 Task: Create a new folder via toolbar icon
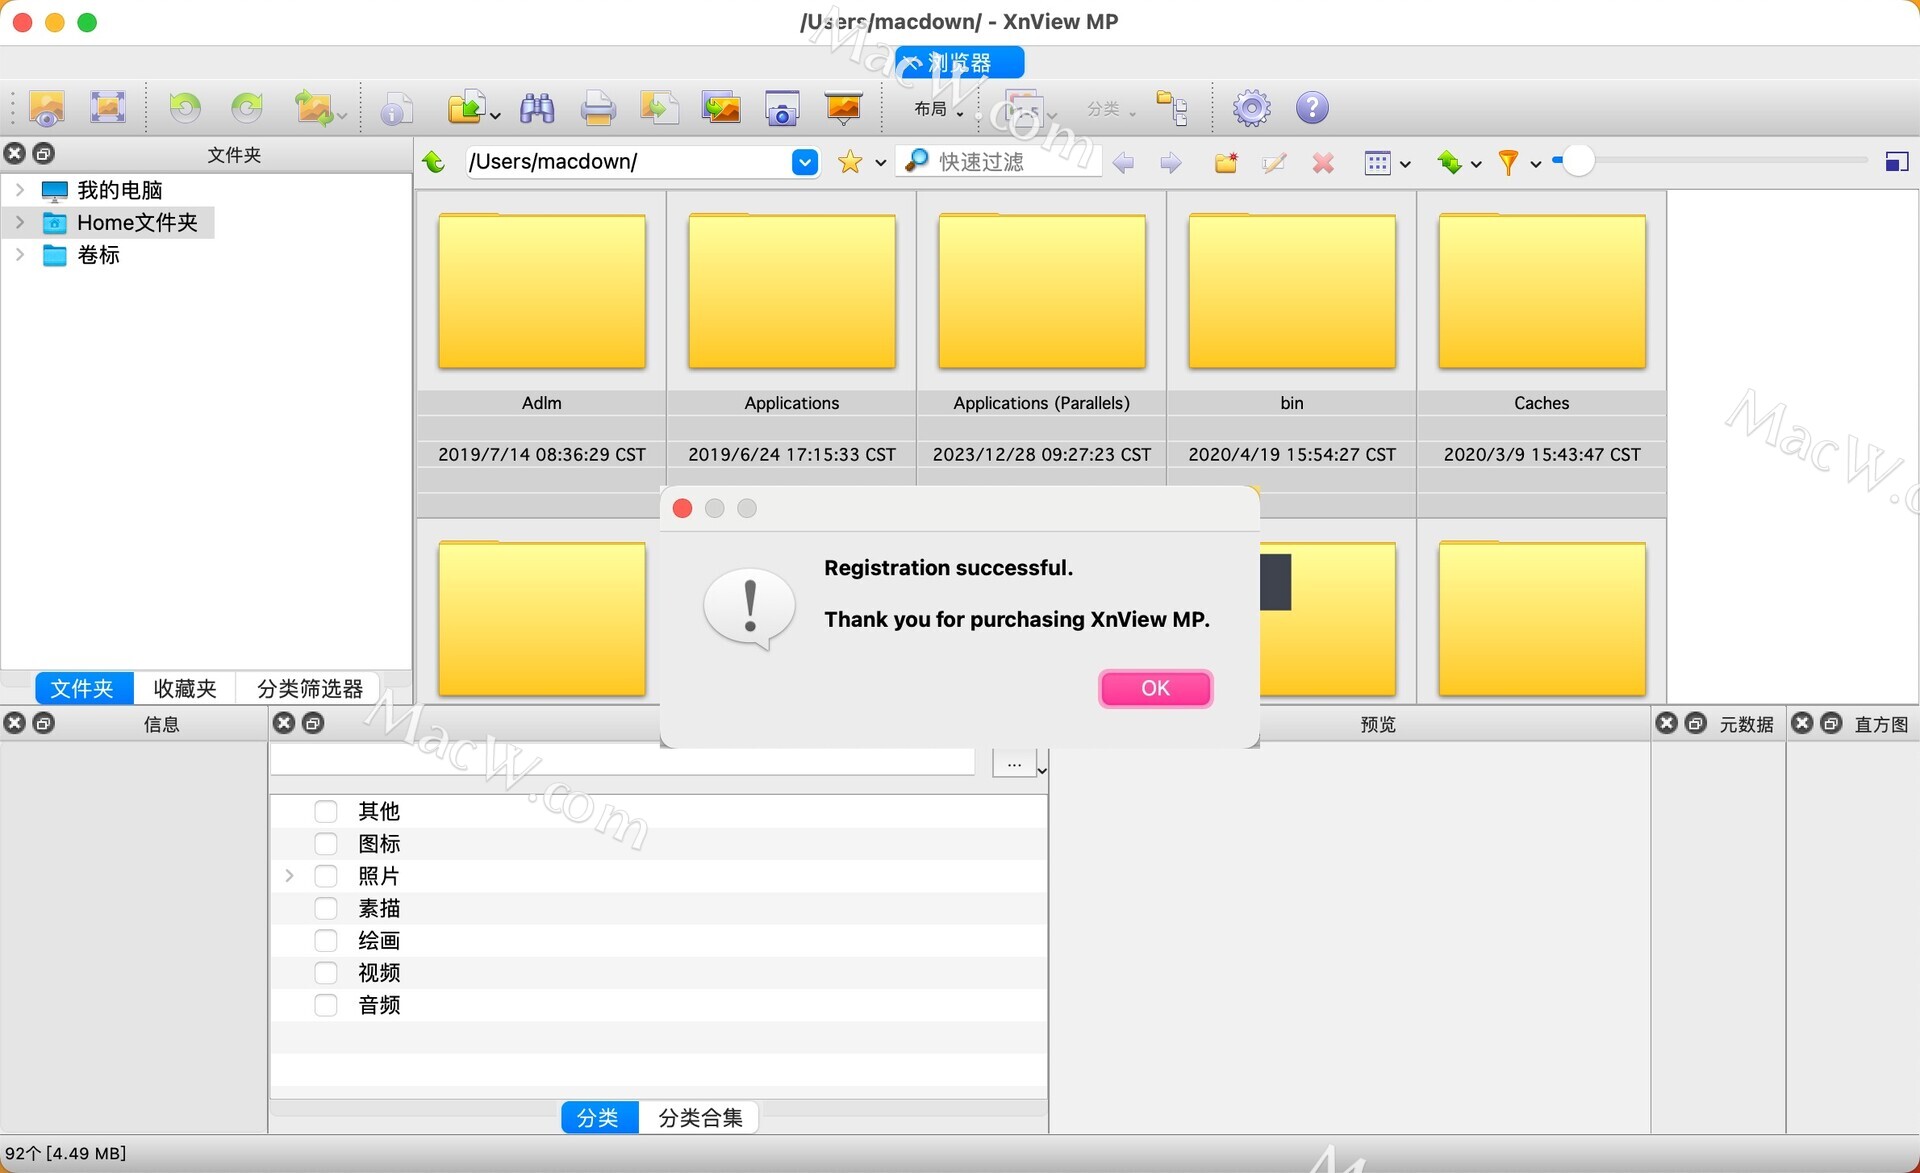click(x=1226, y=163)
